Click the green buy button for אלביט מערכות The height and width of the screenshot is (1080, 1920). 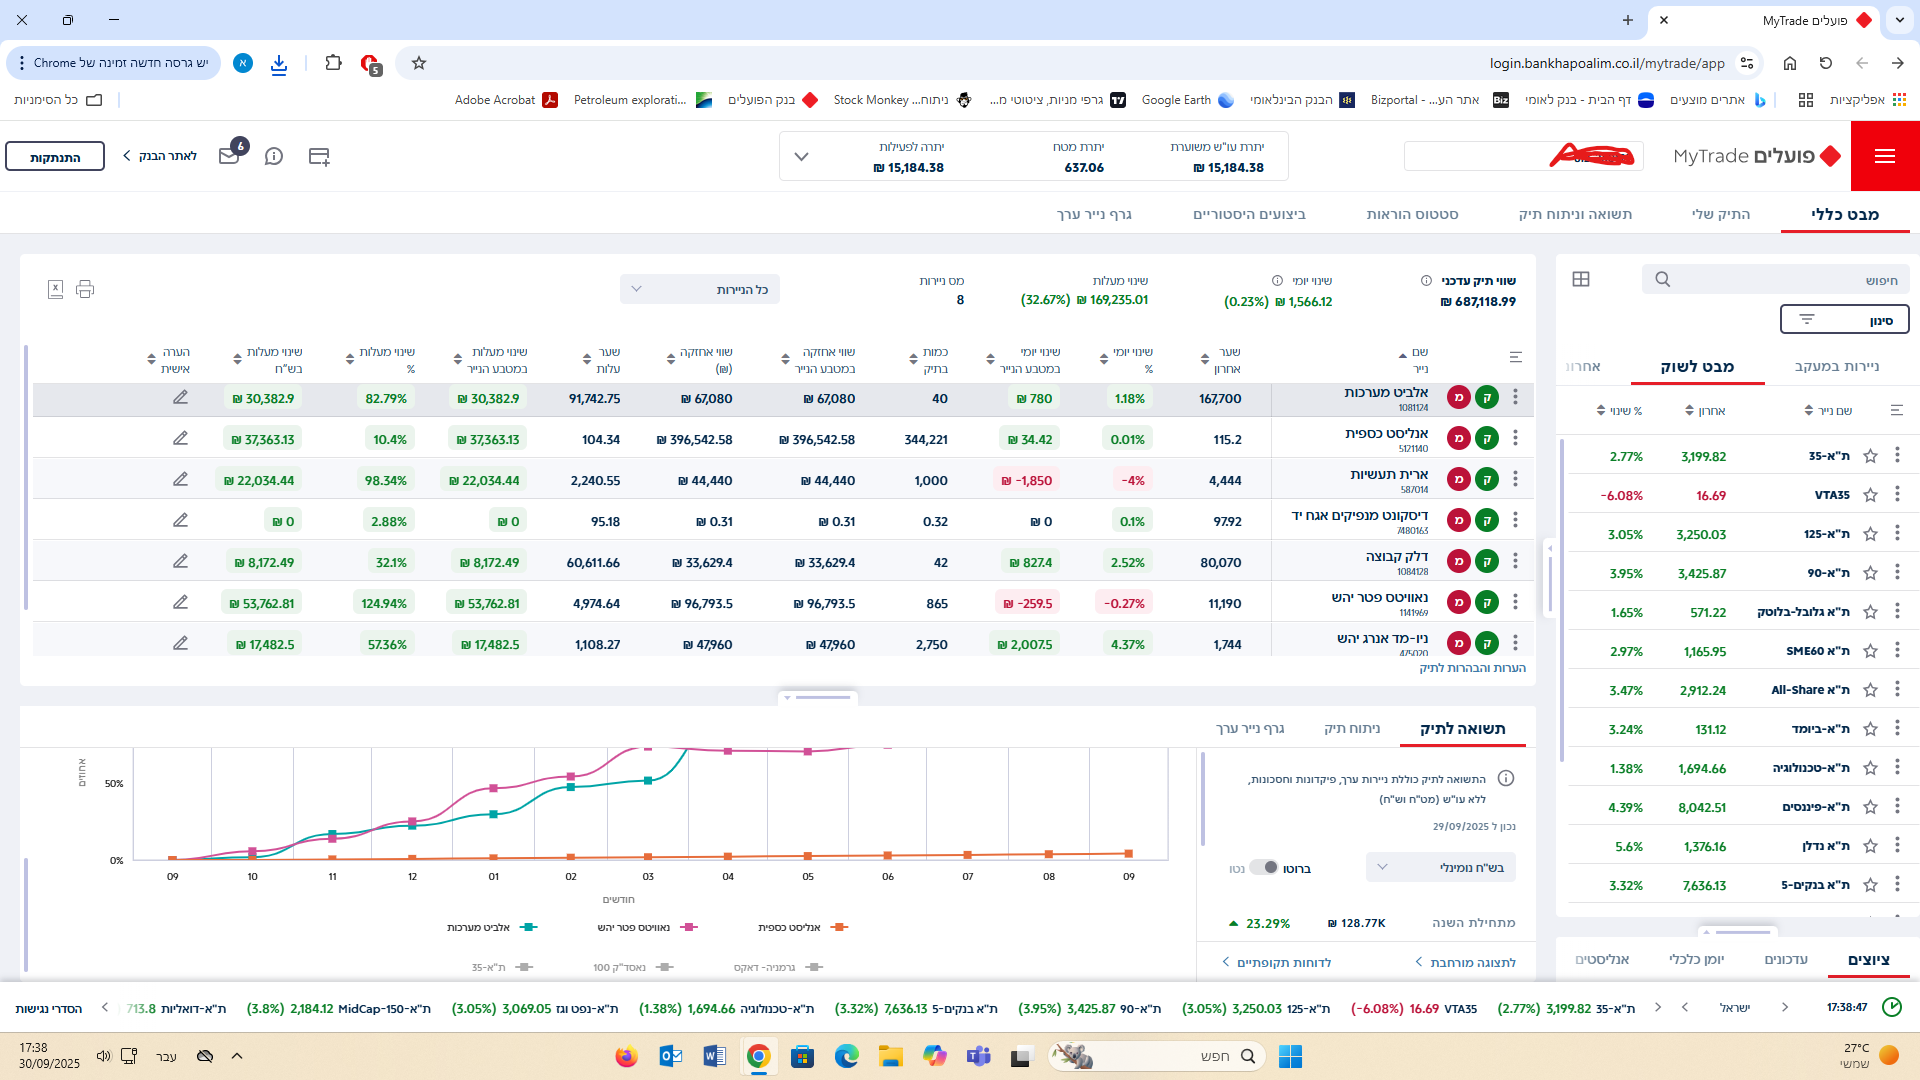(1487, 398)
